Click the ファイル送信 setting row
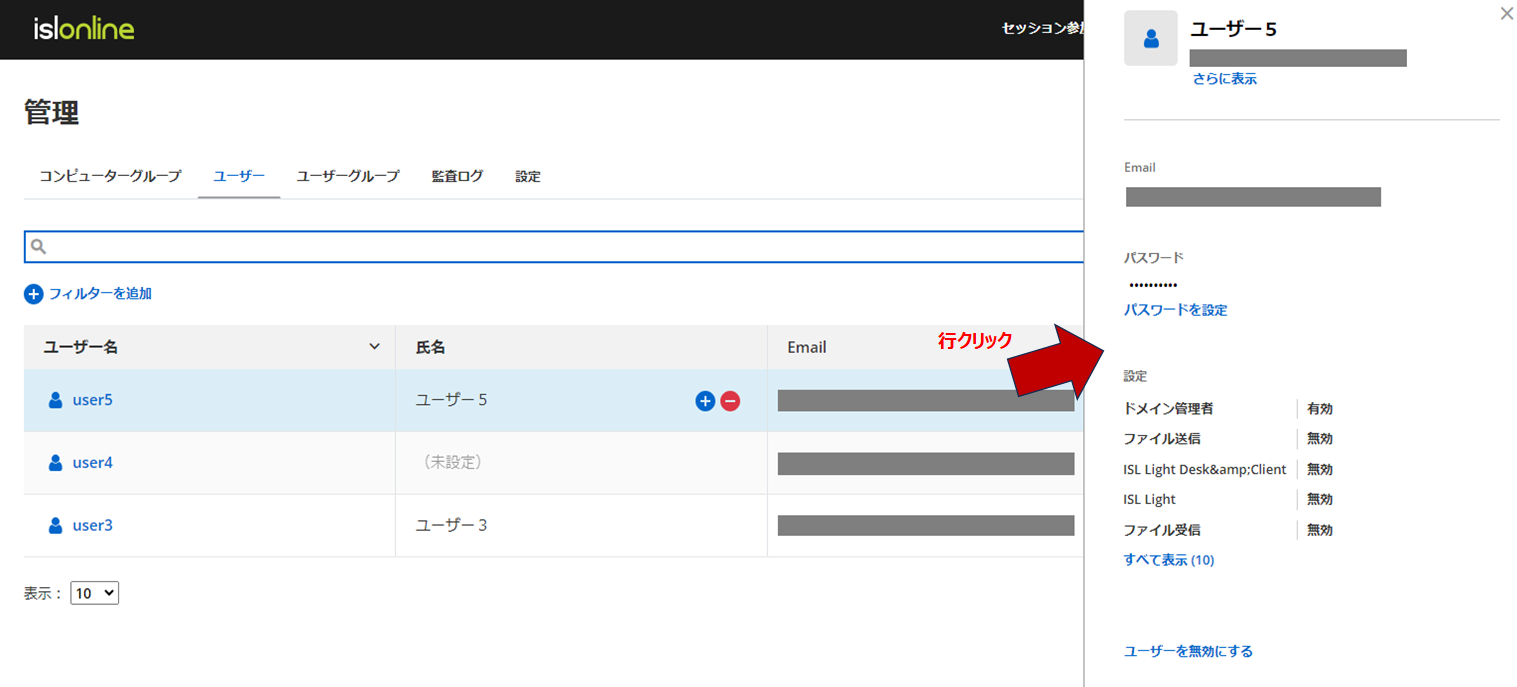 1228,439
